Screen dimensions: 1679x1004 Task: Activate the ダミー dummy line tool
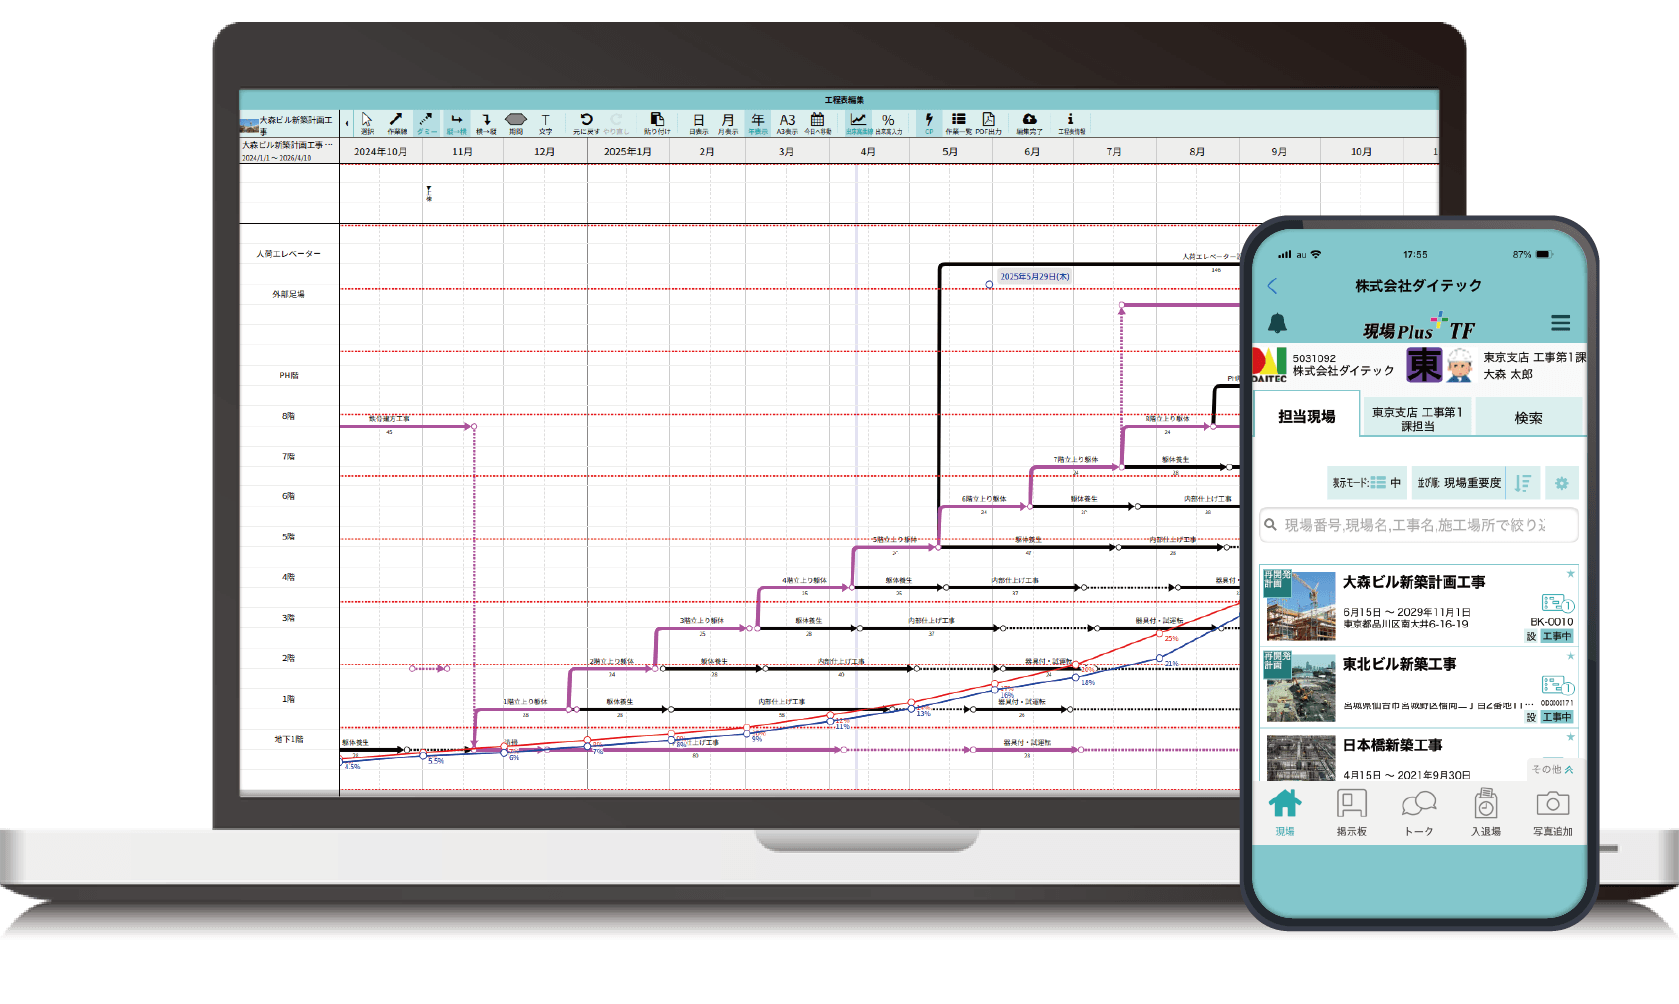426,123
